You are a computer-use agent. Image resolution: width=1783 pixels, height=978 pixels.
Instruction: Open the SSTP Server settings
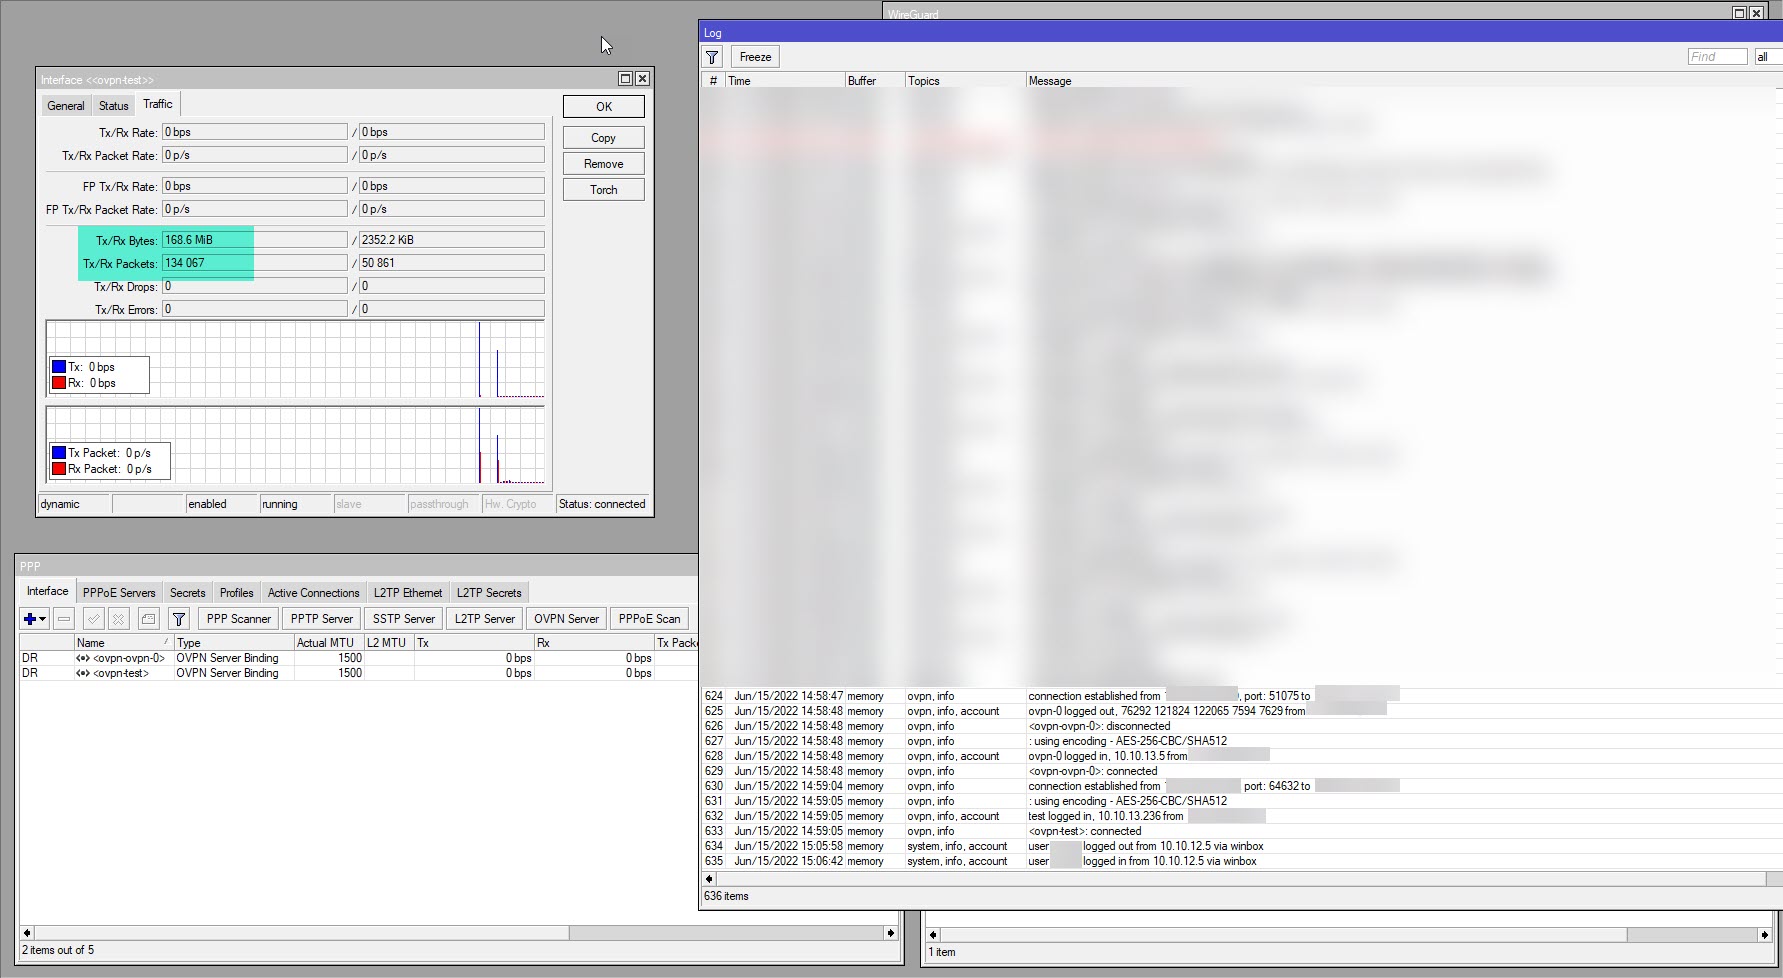click(404, 619)
